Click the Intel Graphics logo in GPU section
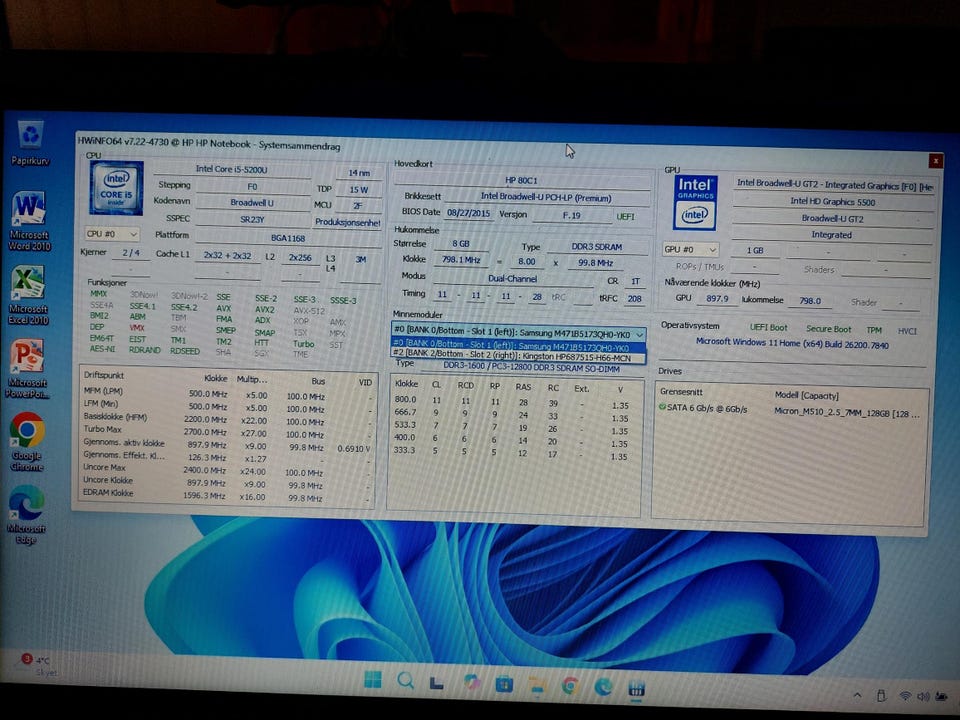 (x=696, y=203)
